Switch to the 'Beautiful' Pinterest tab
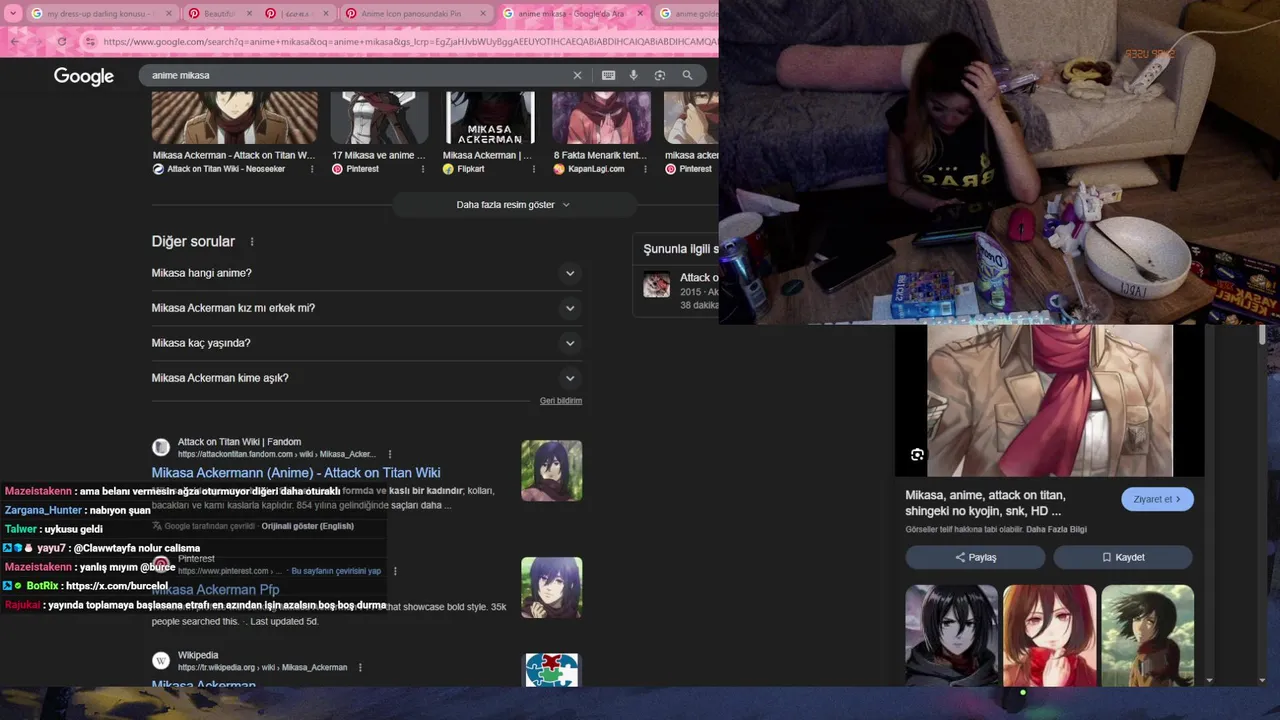1280x720 pixels. click(x=218, y=14)
